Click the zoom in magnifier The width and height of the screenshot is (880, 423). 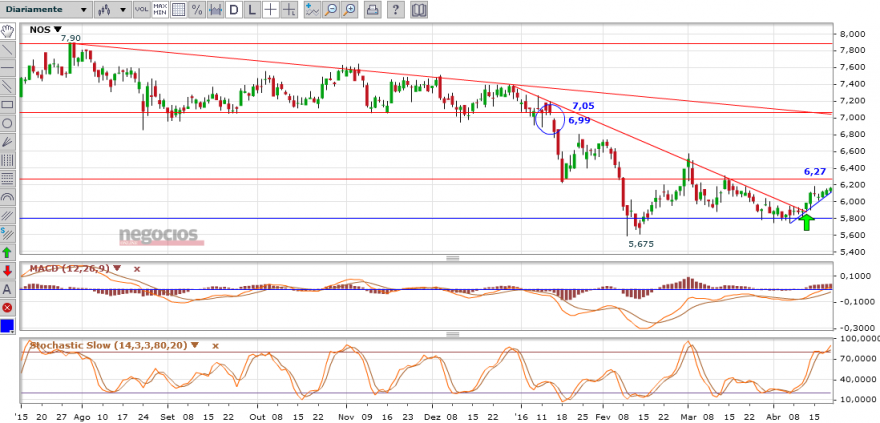(350, 10)
